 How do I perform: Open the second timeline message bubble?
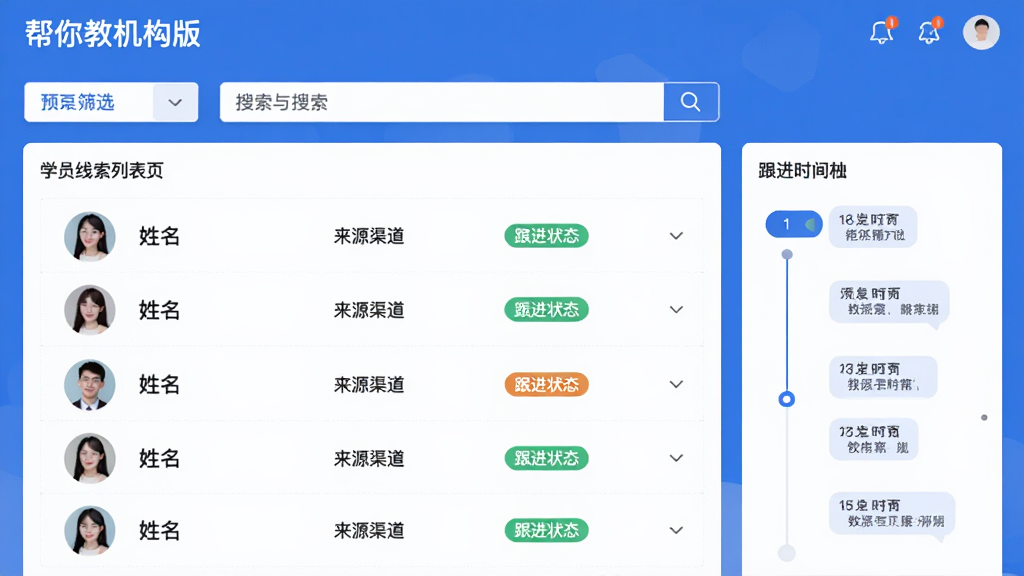[889, 302]
